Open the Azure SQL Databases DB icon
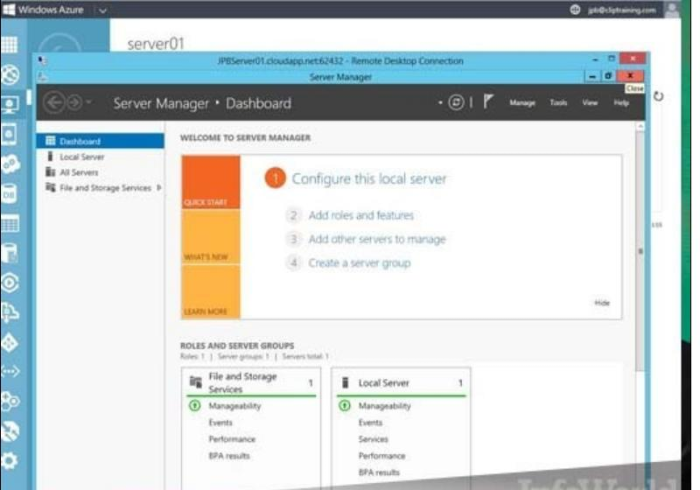The width and height of the screenshot is (700, 490). [9, 194]
